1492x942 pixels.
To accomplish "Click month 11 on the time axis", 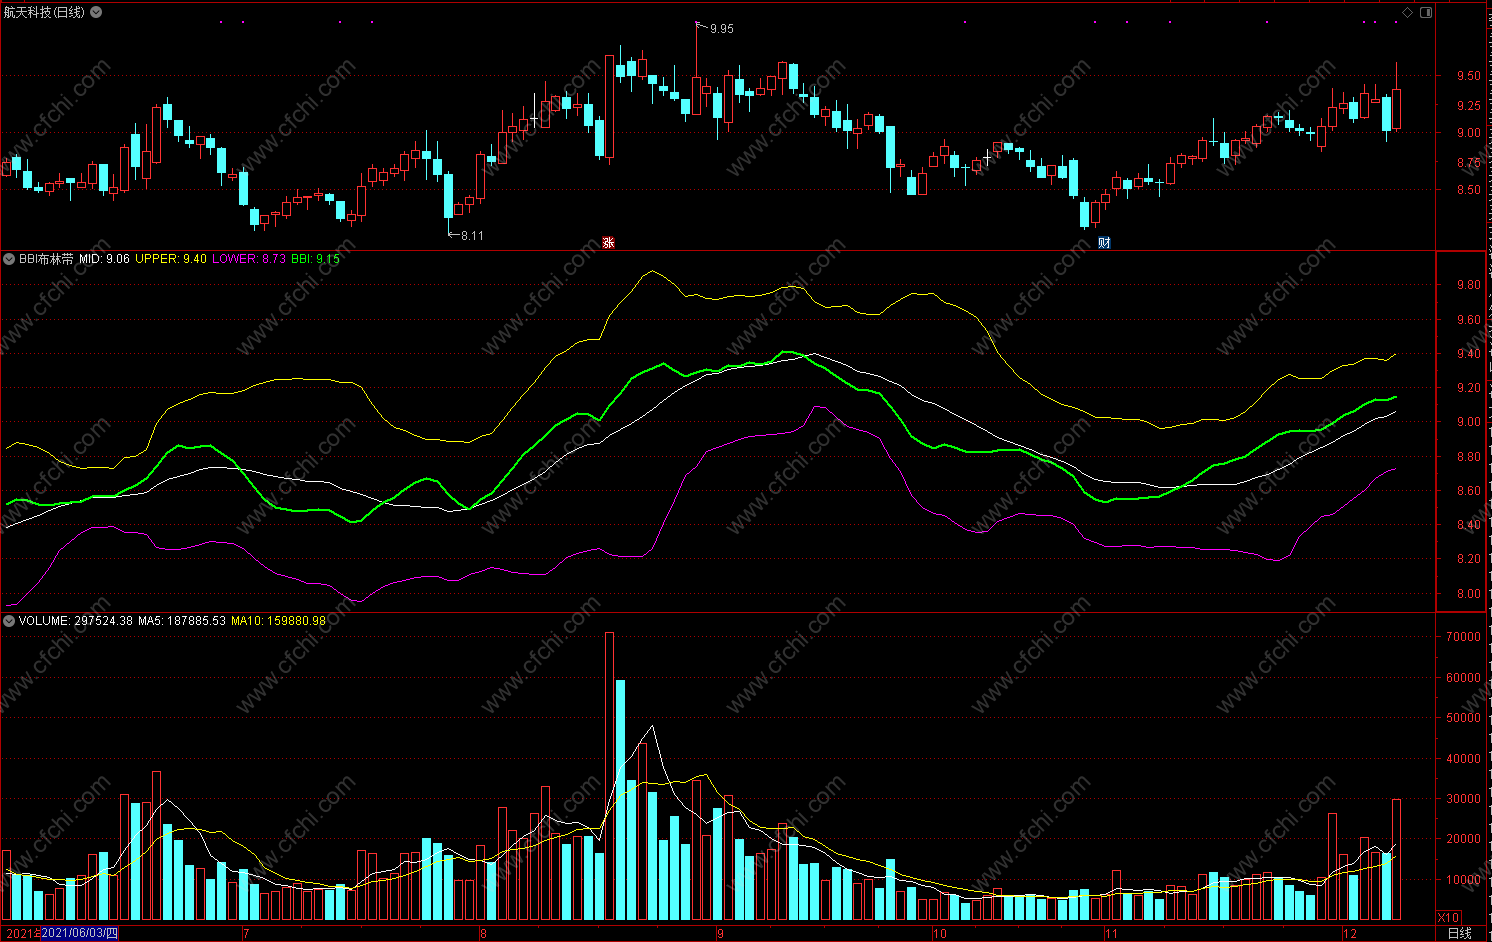I will pos(1112,934).
